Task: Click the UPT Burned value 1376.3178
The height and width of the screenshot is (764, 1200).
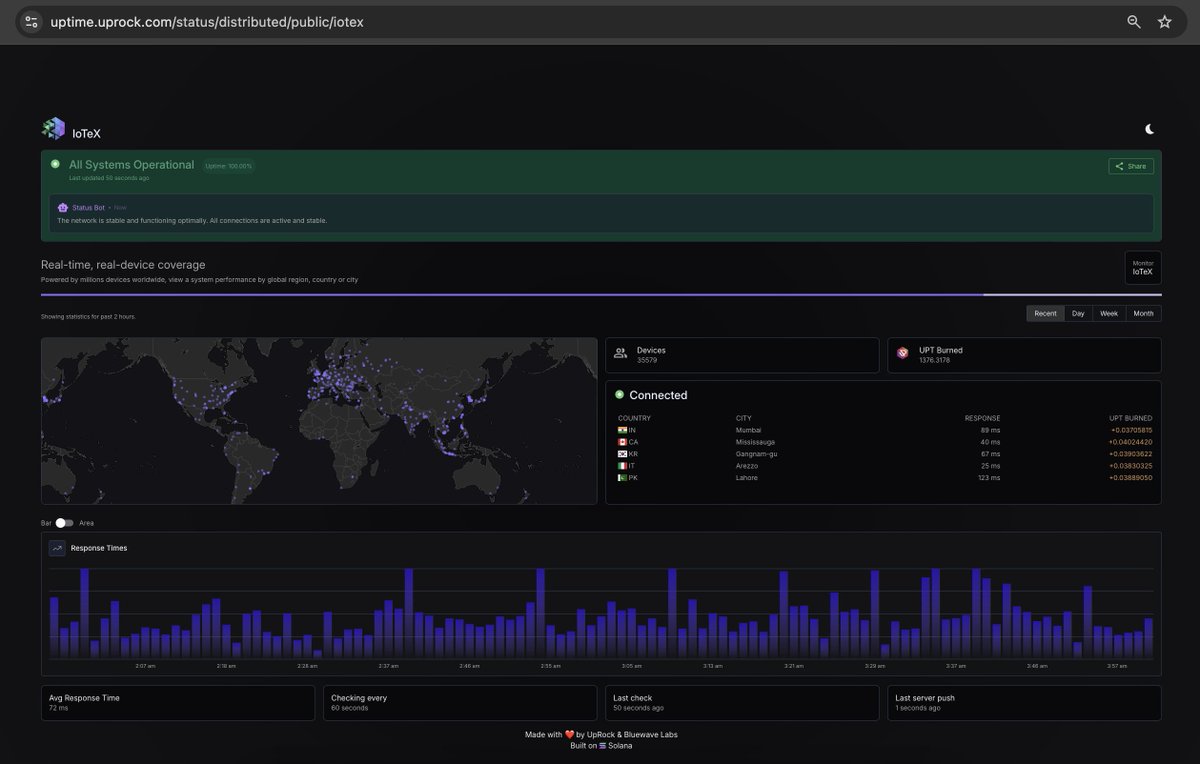Action: click(934, 359)
